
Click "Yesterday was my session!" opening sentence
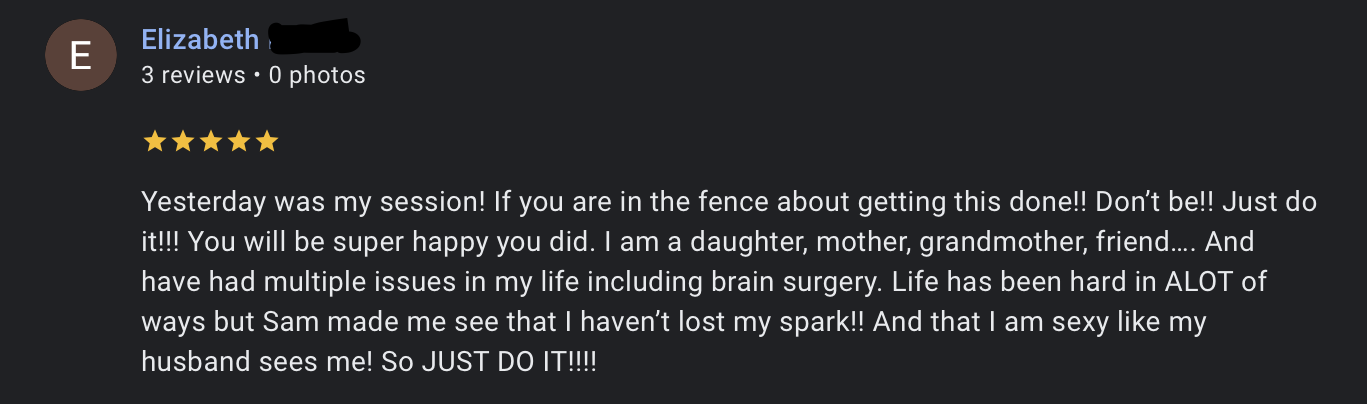pos(313,203)
